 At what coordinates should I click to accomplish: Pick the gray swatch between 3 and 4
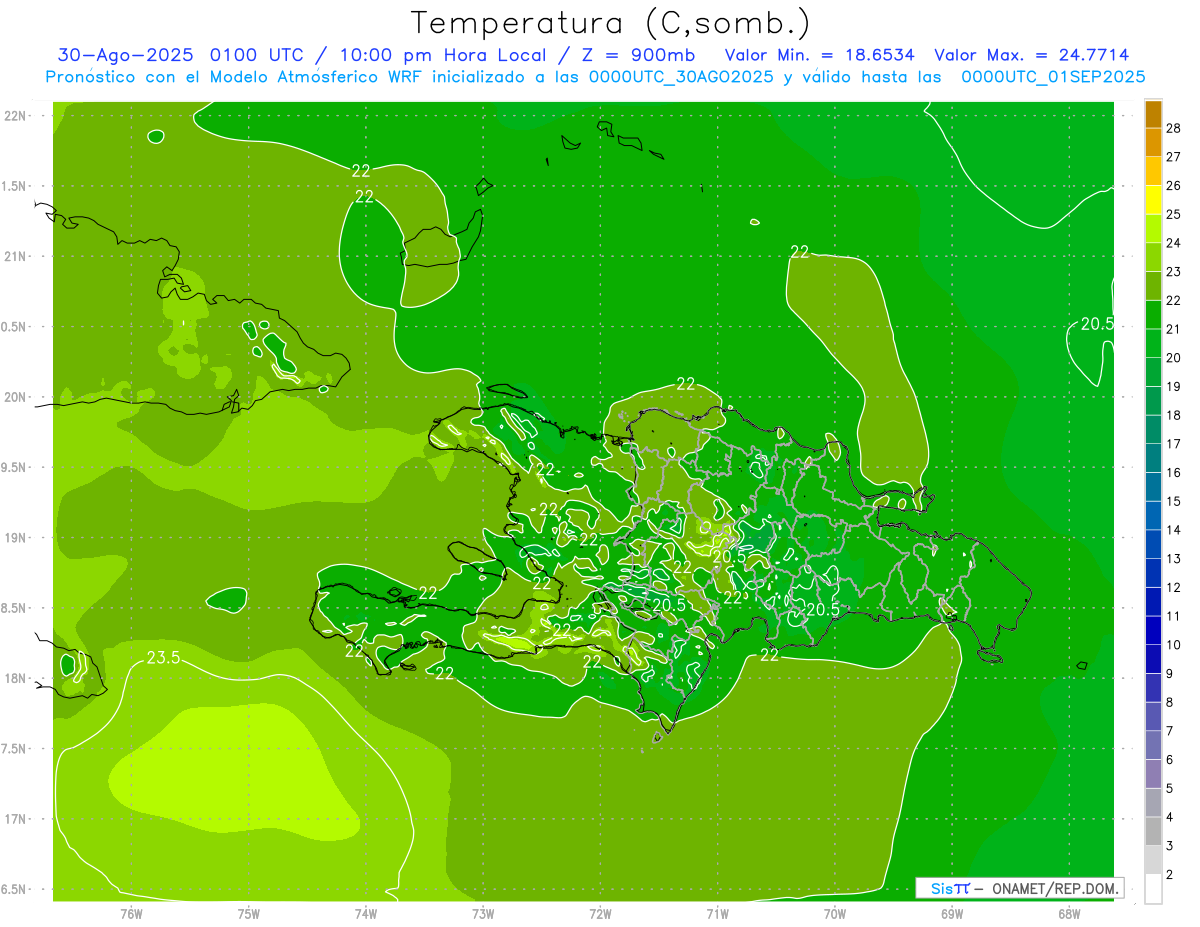point(1153,831)
